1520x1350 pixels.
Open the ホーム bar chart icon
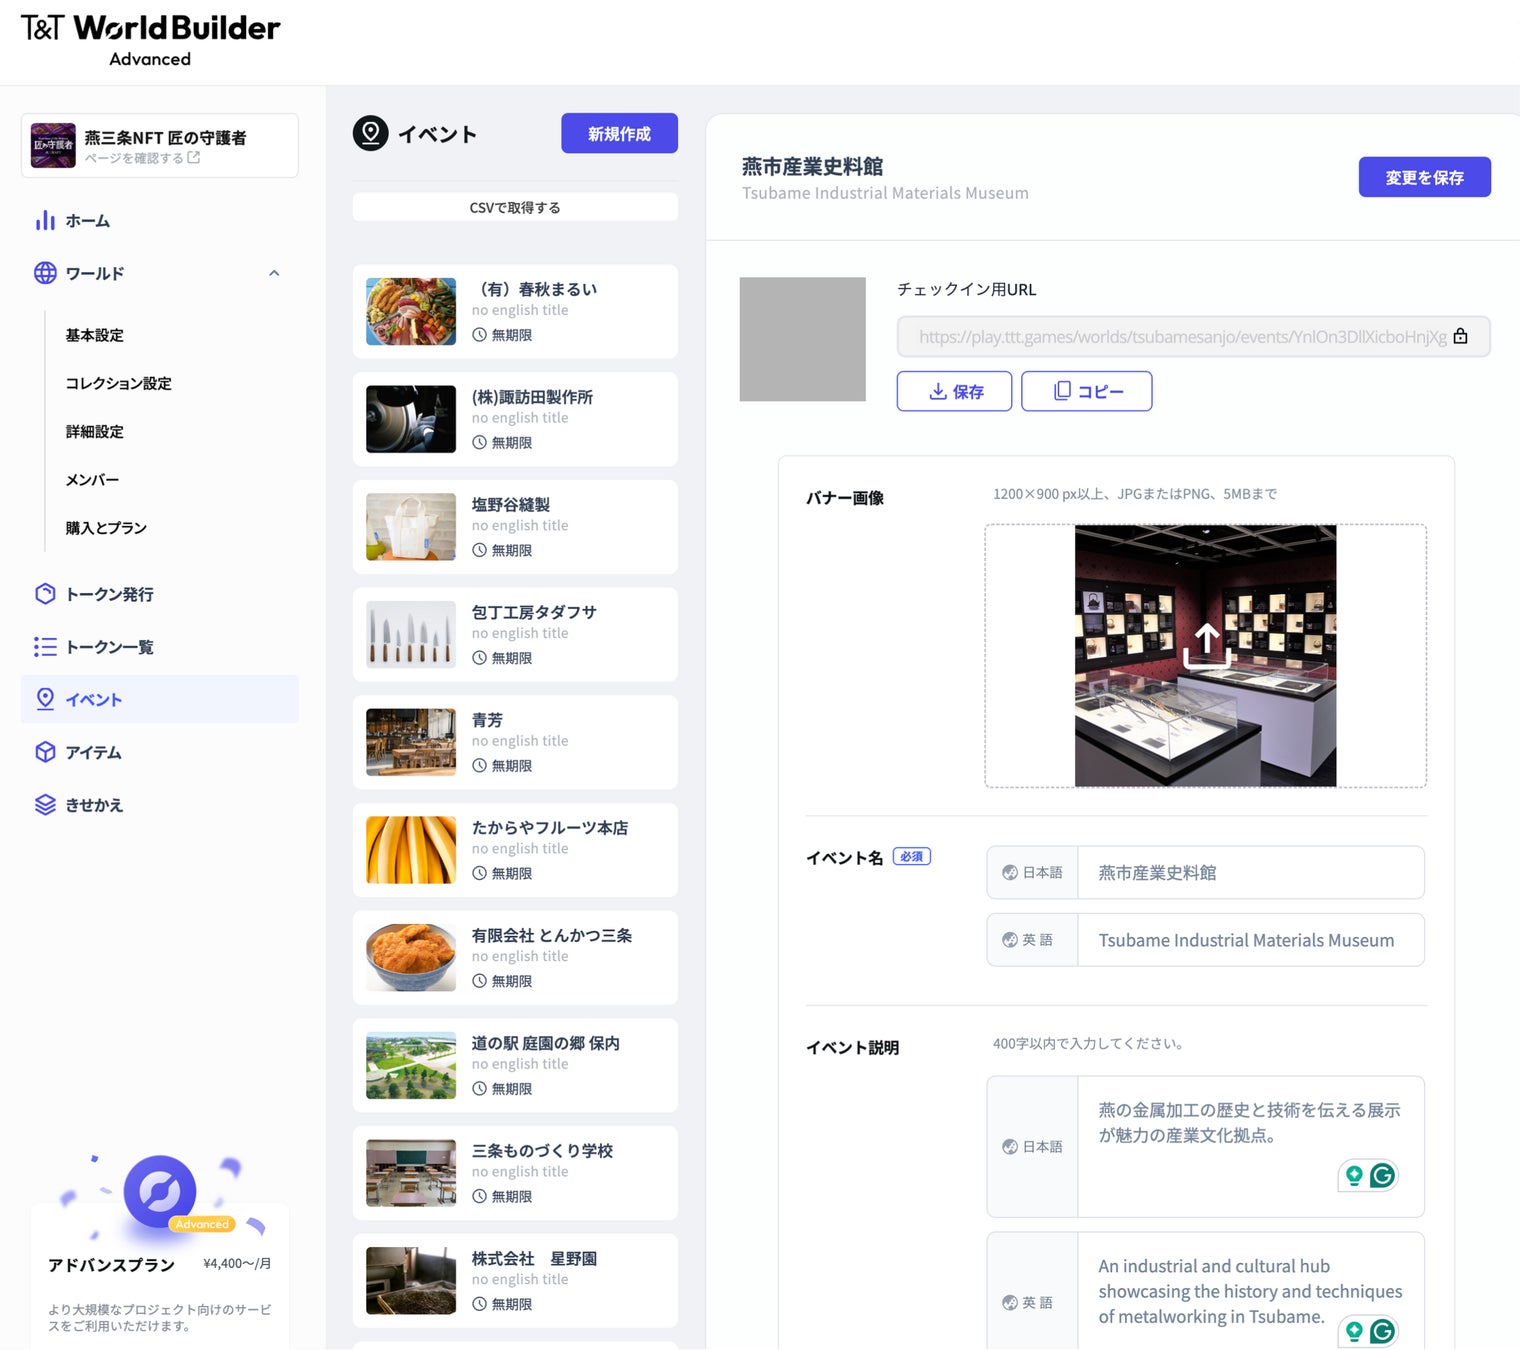coord(45,221)
